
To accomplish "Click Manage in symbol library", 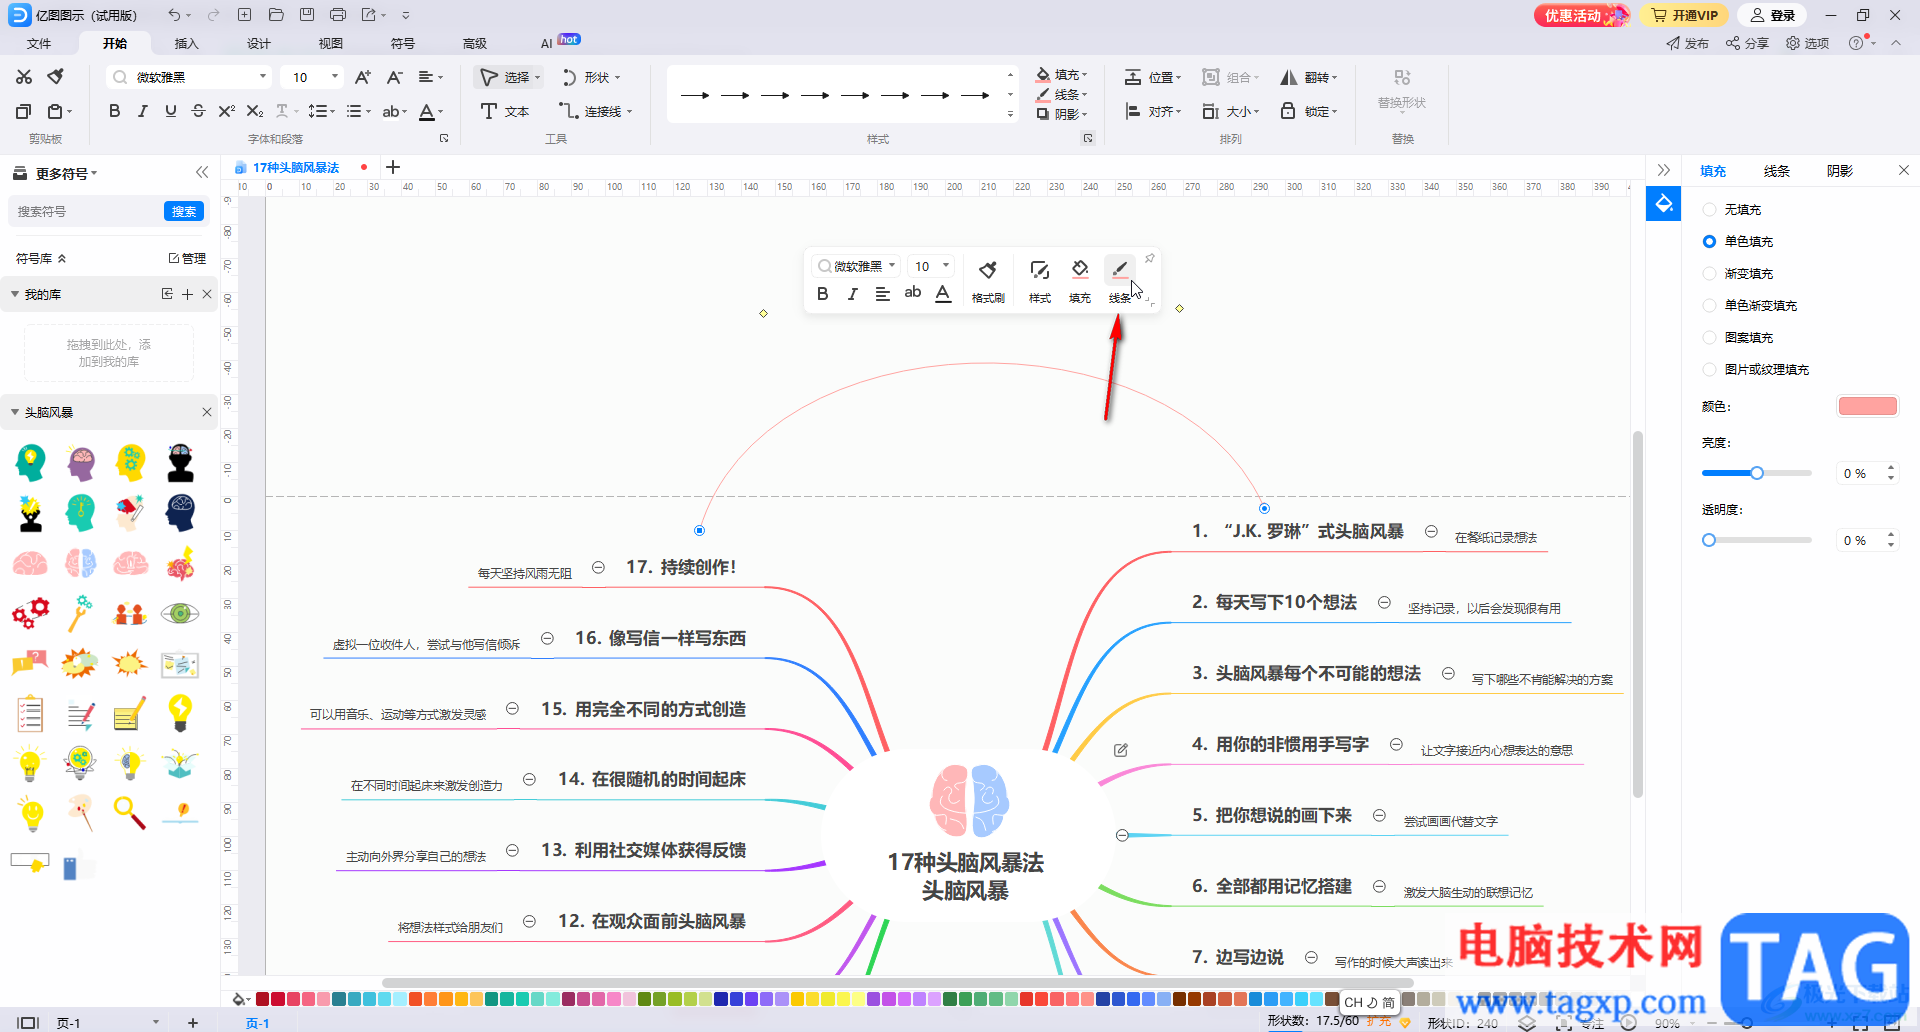I will 187,258.
